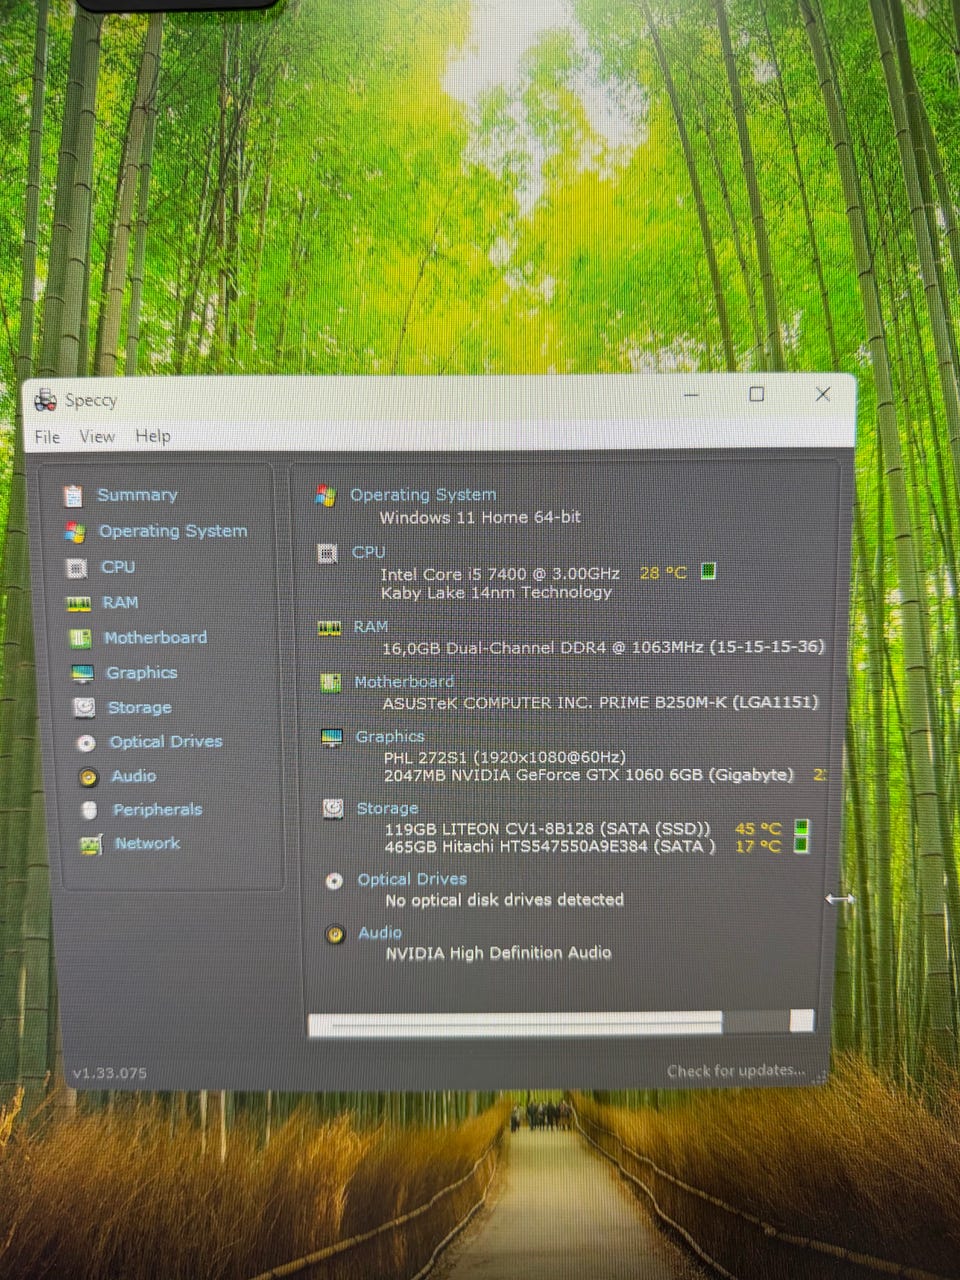Click the LITEON SSD temperature indicator
Image resolution: width=960 pixels, height=1280 pixels.
(x=801, y=828)
